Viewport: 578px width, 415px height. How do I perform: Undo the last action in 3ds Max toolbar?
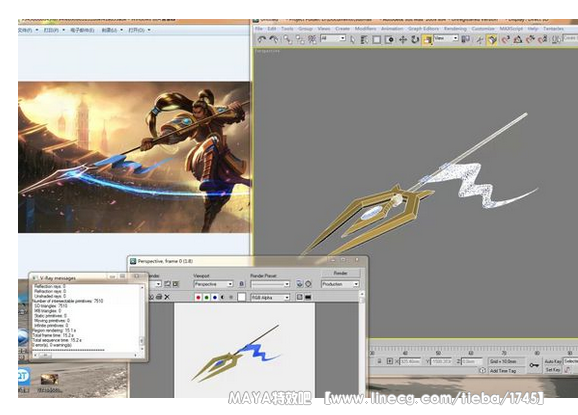[261, 39]
